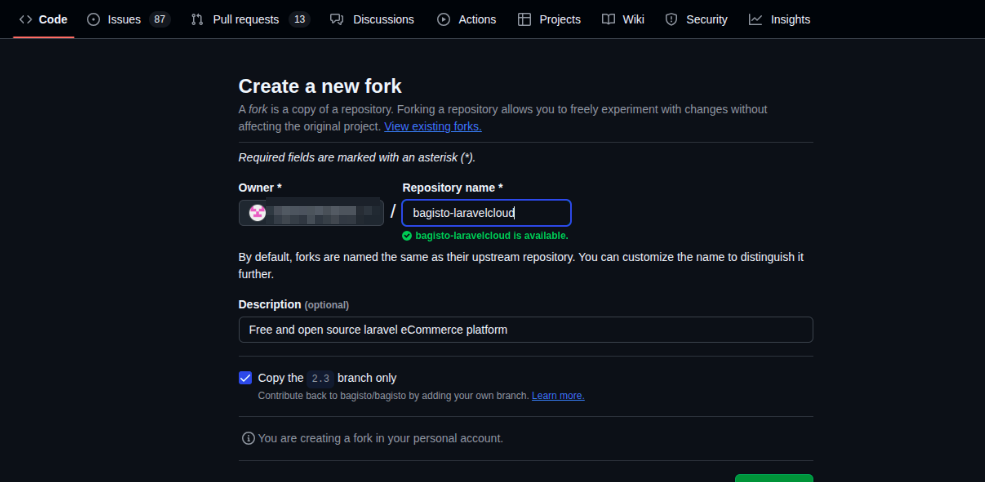The image size is (985, 482).
Task: Open the Actions tab
Action: click(x=466, y=19)
